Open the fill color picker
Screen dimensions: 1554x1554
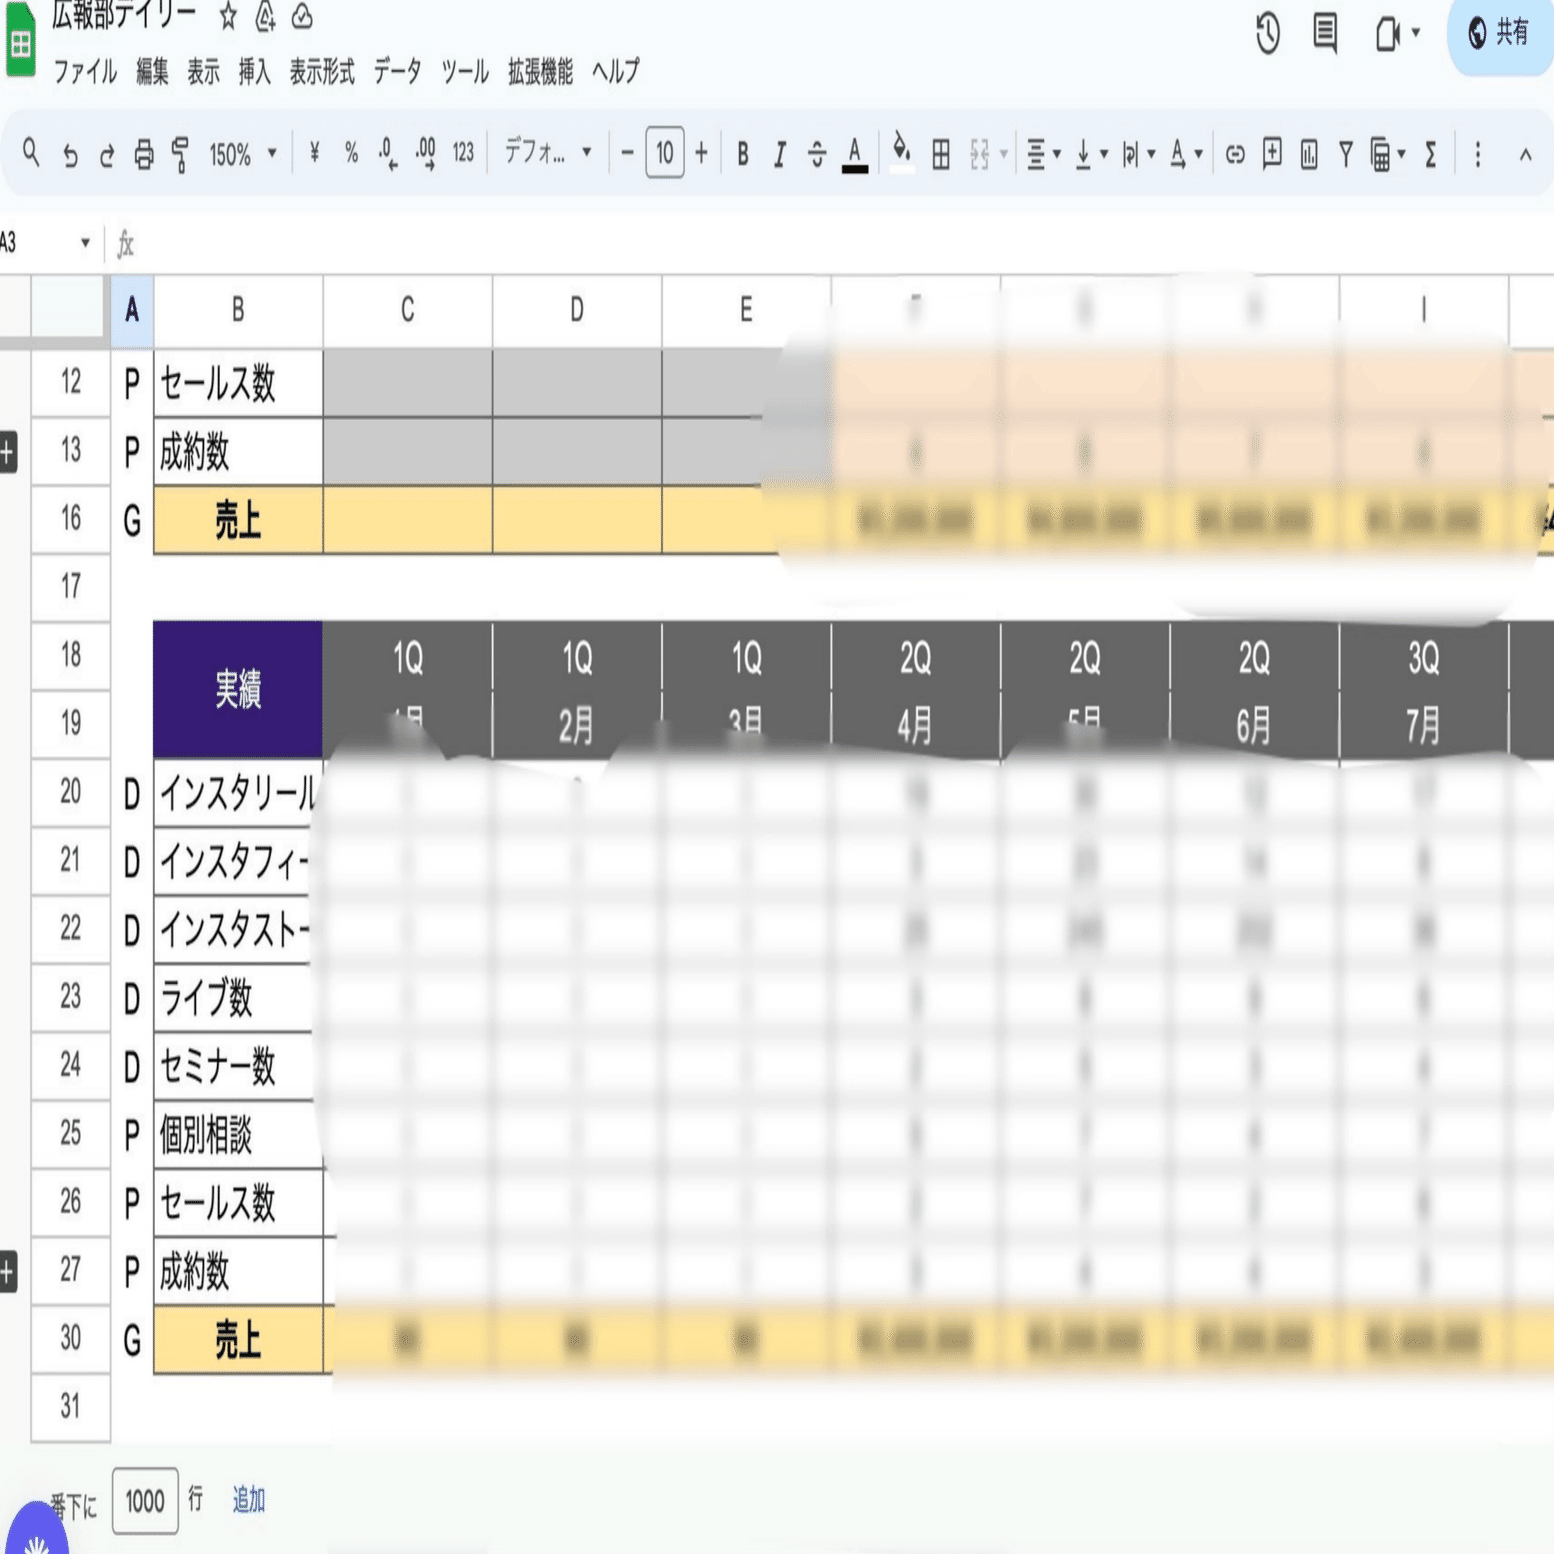(x=901, y=153)
